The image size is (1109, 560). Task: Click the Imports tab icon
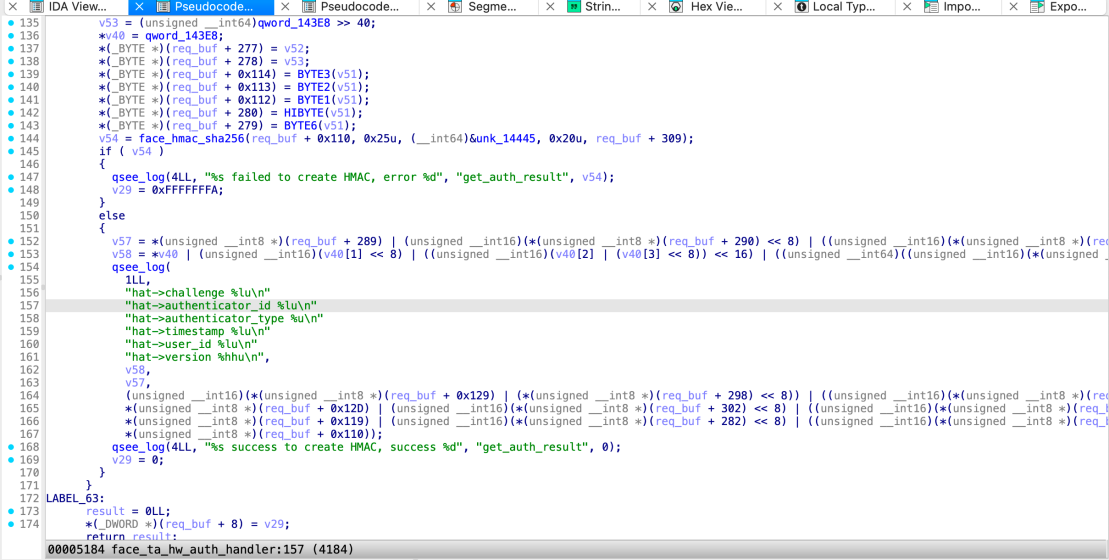point(931,7)
